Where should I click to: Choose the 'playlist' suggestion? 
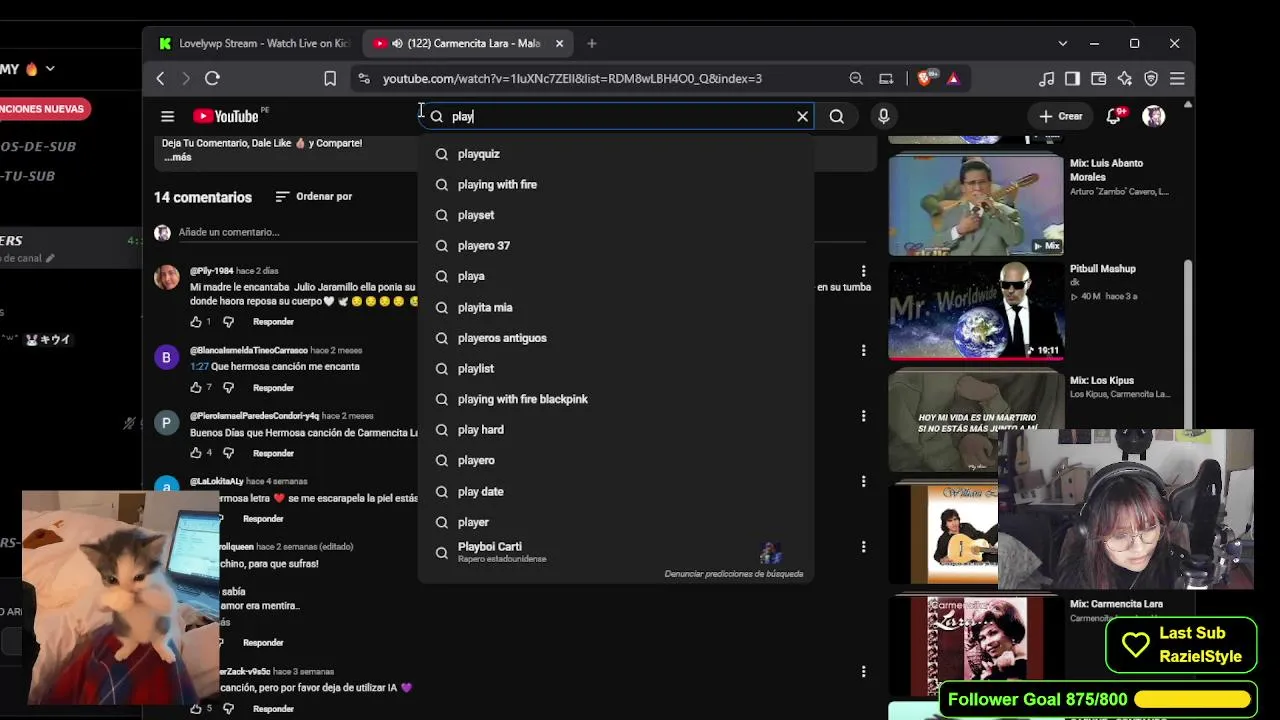(616, 368)
